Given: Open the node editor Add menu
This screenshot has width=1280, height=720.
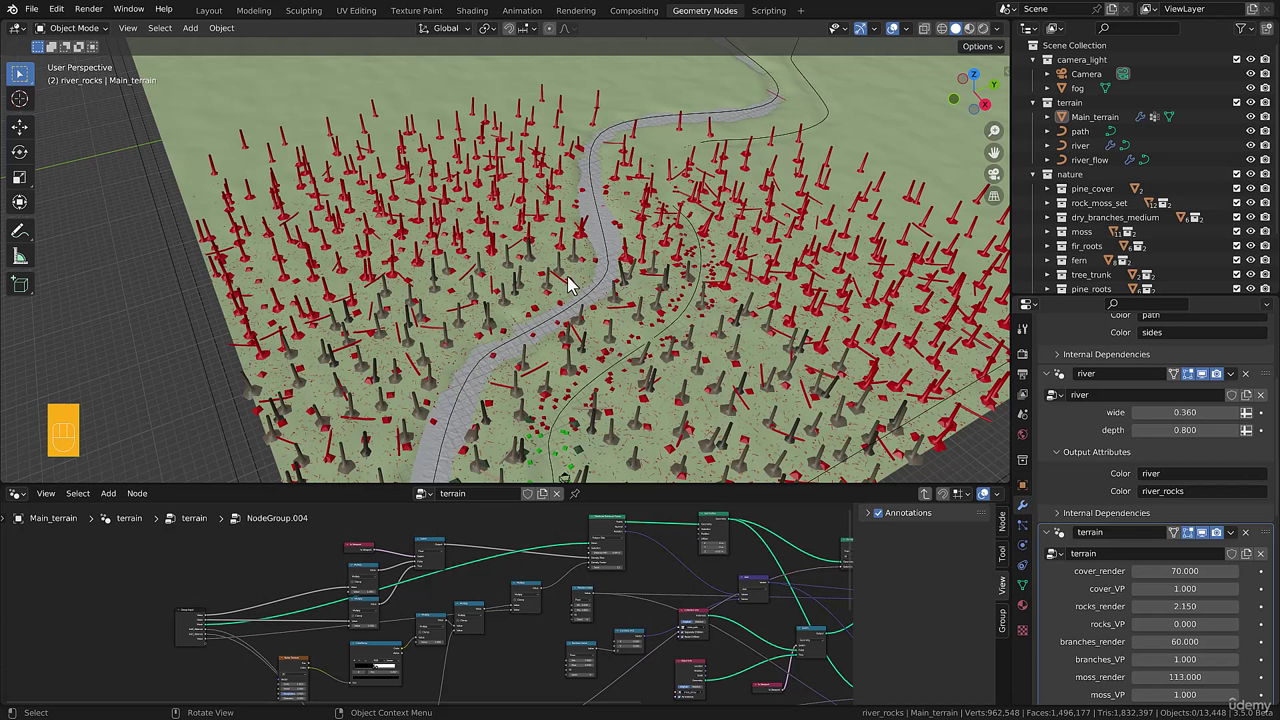Looking at the screenshot, I should 108,493.
